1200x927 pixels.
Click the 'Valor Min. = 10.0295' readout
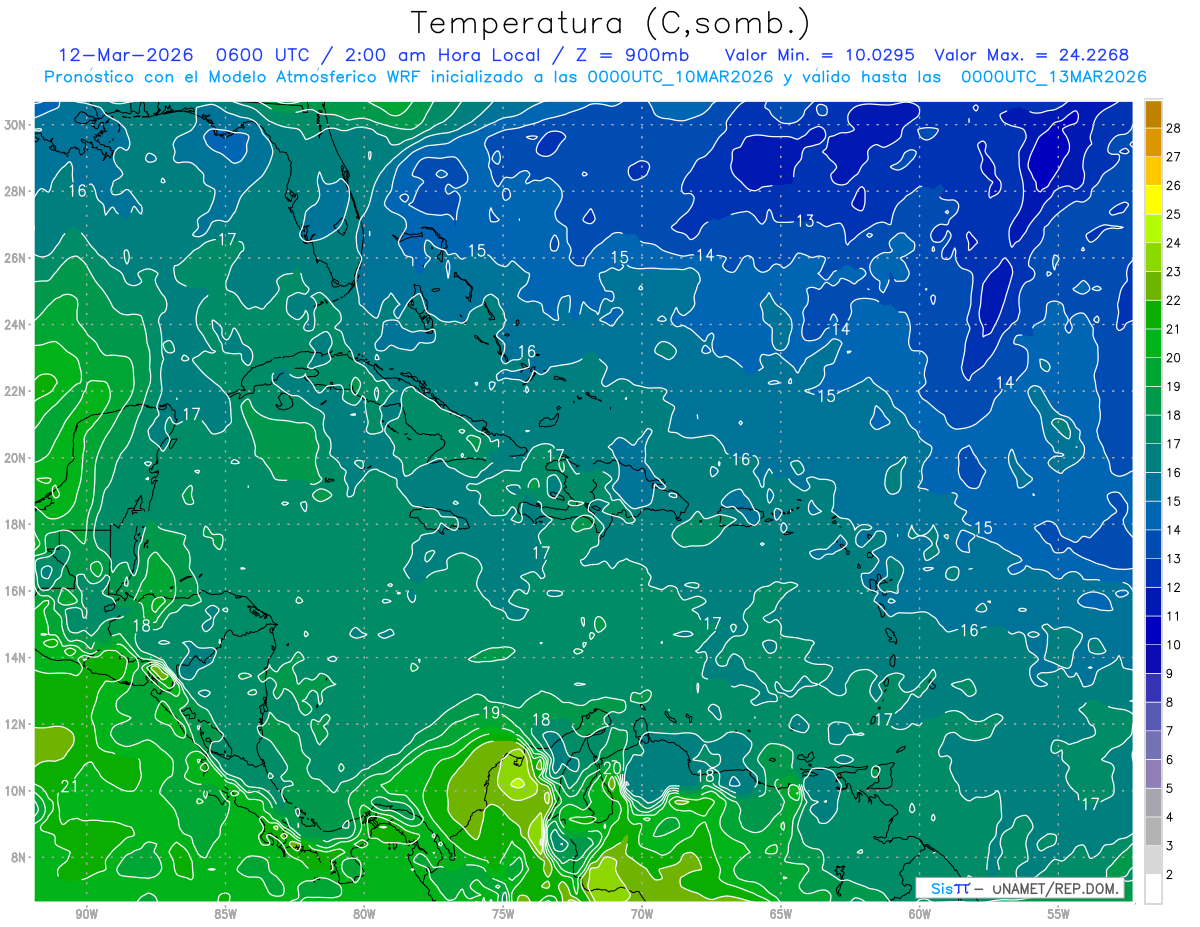[819, 55]
